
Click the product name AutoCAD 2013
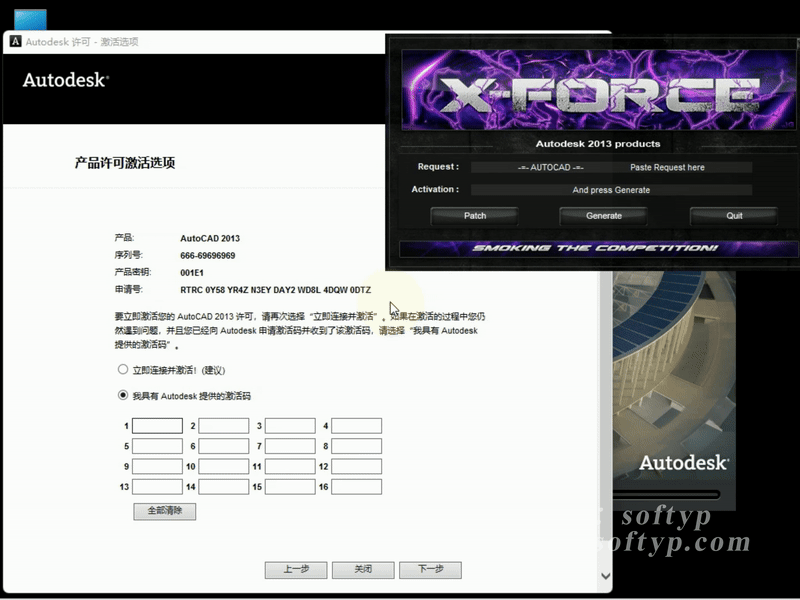pyautogui.click(x=210, y=238)
